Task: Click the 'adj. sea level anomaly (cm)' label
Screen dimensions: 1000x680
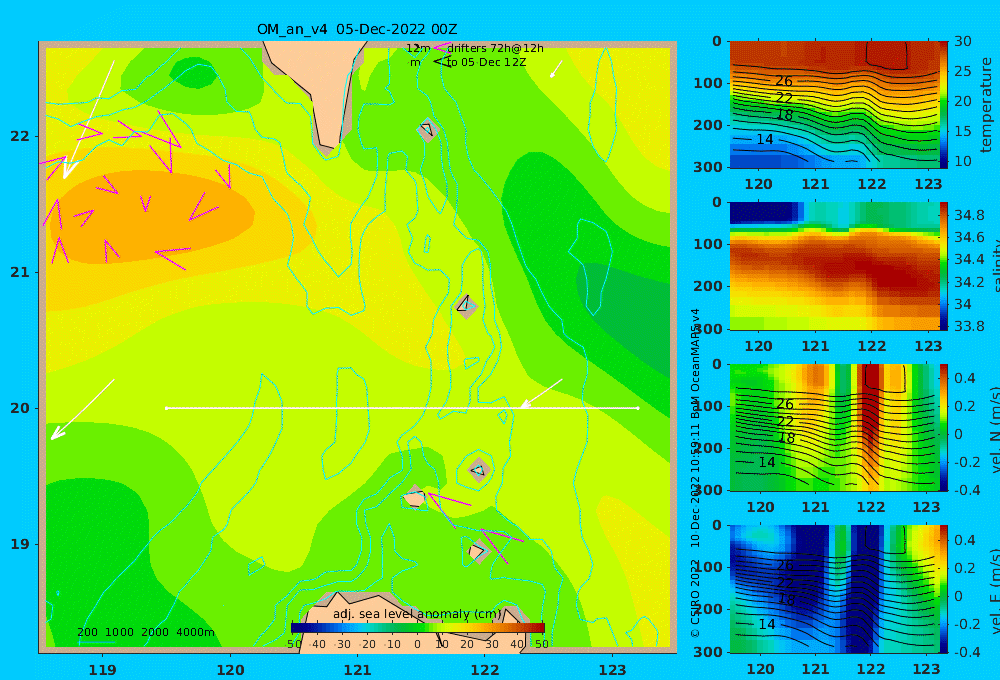Action: (417, 614)
